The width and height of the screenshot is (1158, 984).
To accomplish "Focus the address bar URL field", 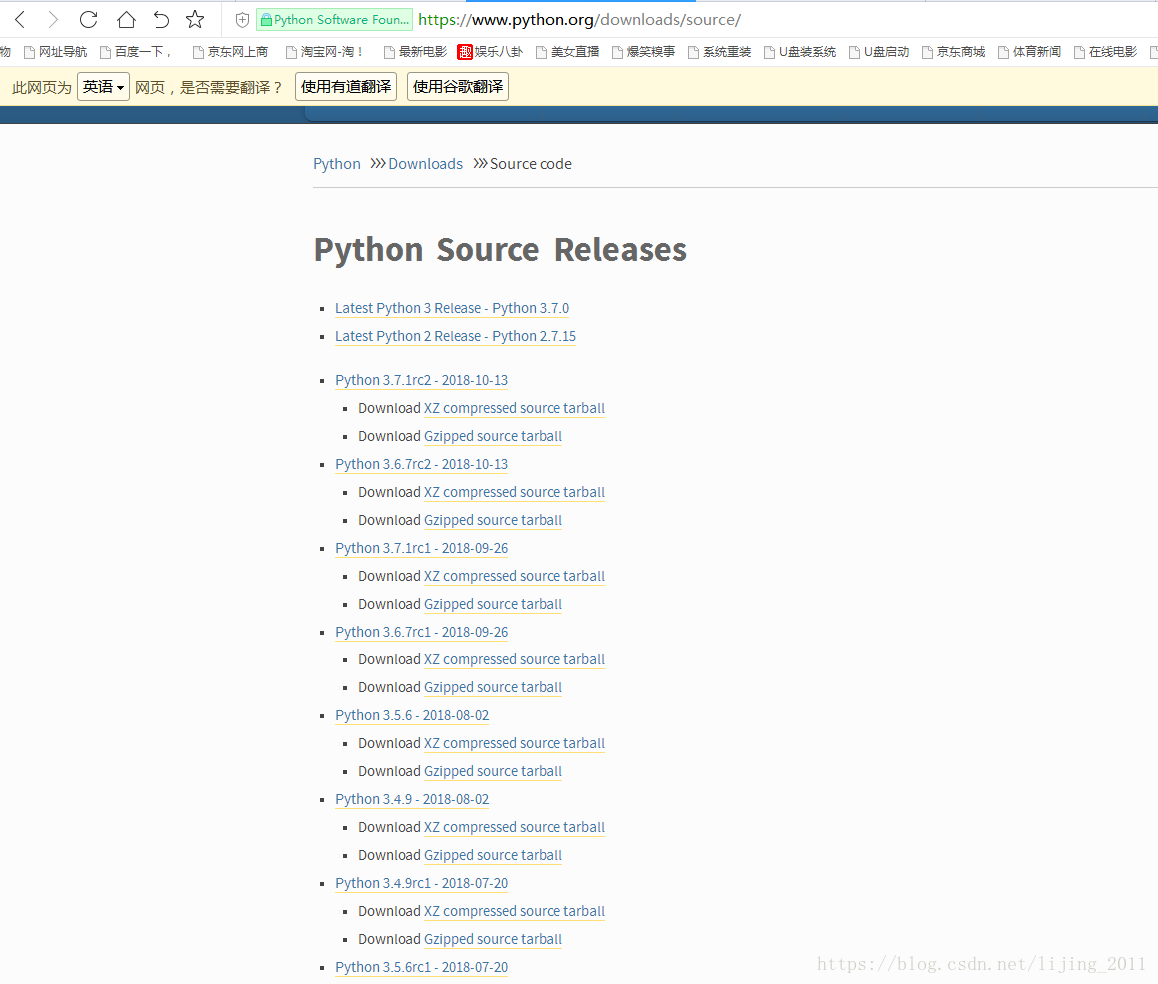I will pos(580,20).
